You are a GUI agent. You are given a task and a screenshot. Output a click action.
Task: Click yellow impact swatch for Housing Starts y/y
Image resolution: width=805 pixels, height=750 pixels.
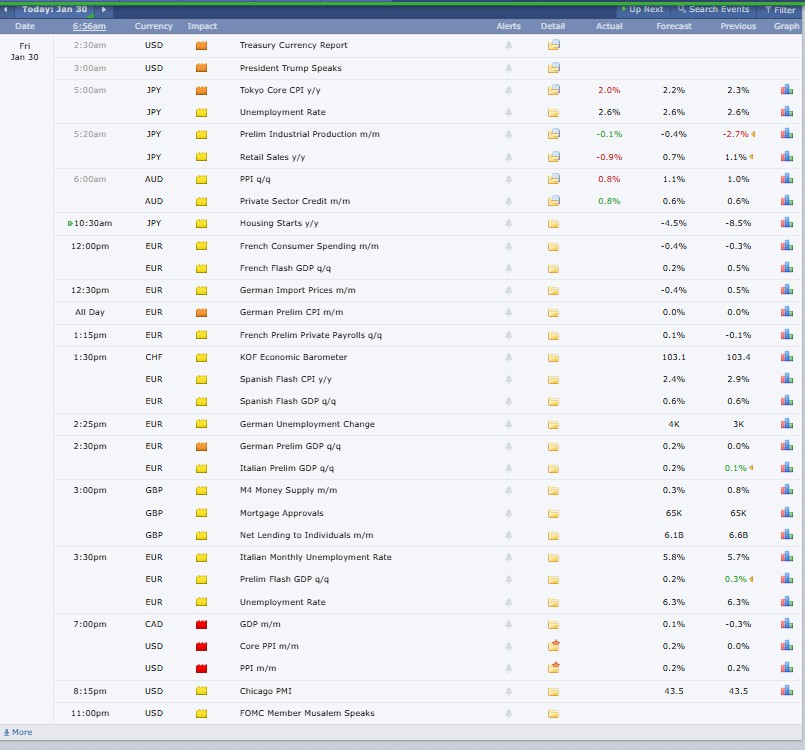click(201, 224)
